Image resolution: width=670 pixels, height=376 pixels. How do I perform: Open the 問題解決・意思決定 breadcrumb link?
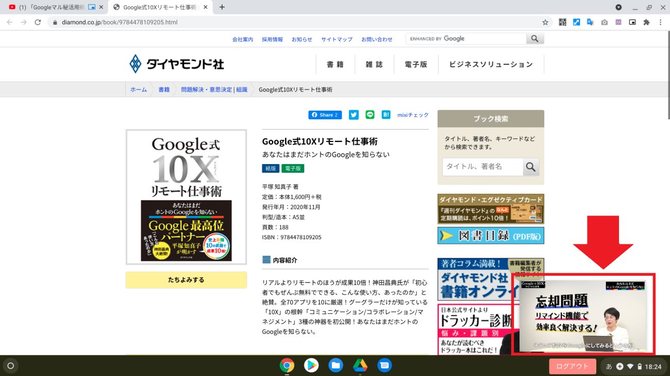click(x=206, y=90)
